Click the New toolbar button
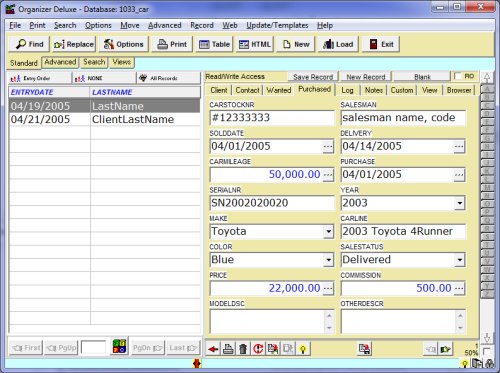 coord(296,44)
